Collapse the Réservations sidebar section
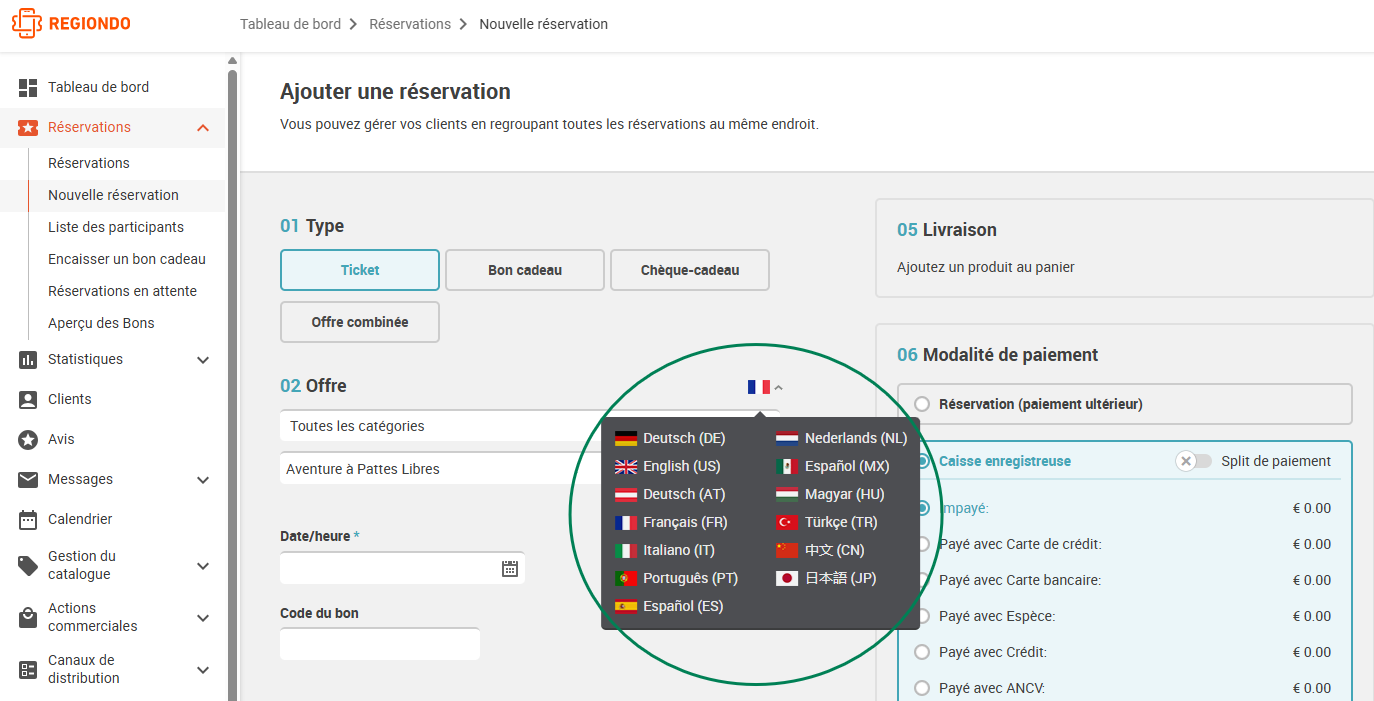Screen dimensions: 1374x701 click(203, 128)
